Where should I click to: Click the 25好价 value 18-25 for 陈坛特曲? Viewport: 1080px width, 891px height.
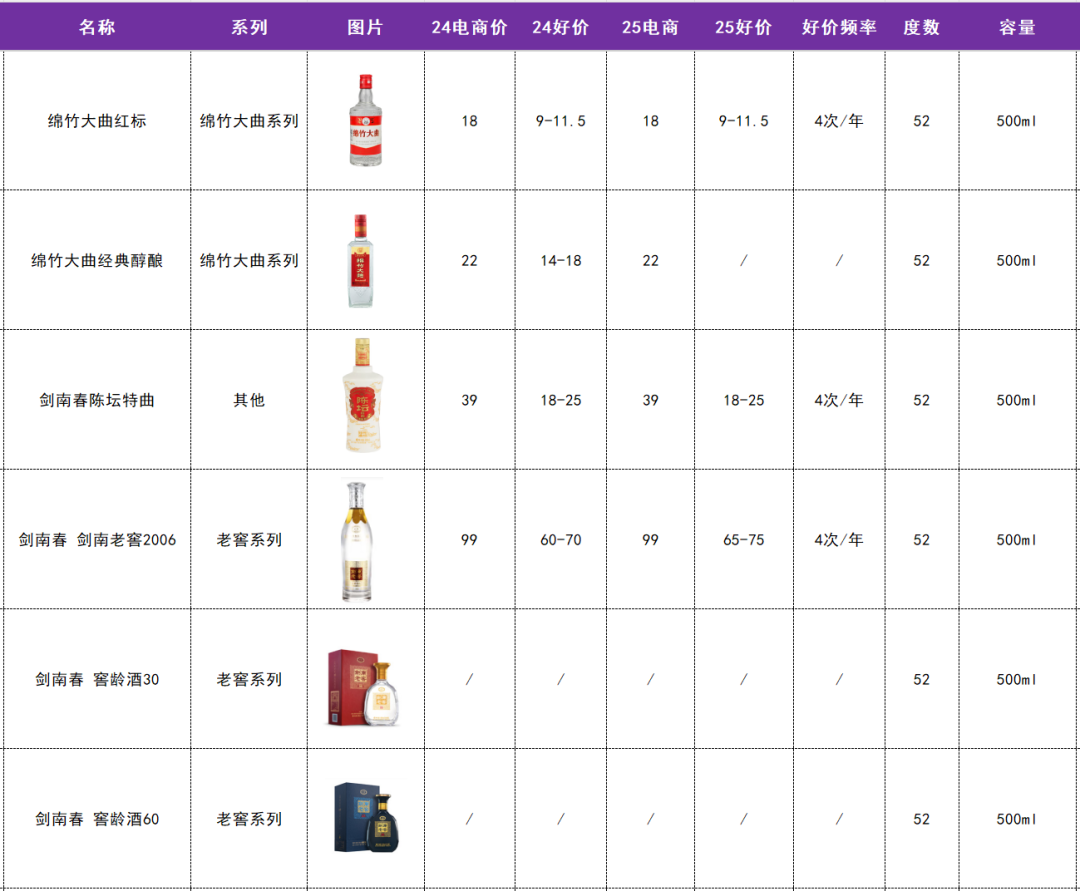pos(743,400)
